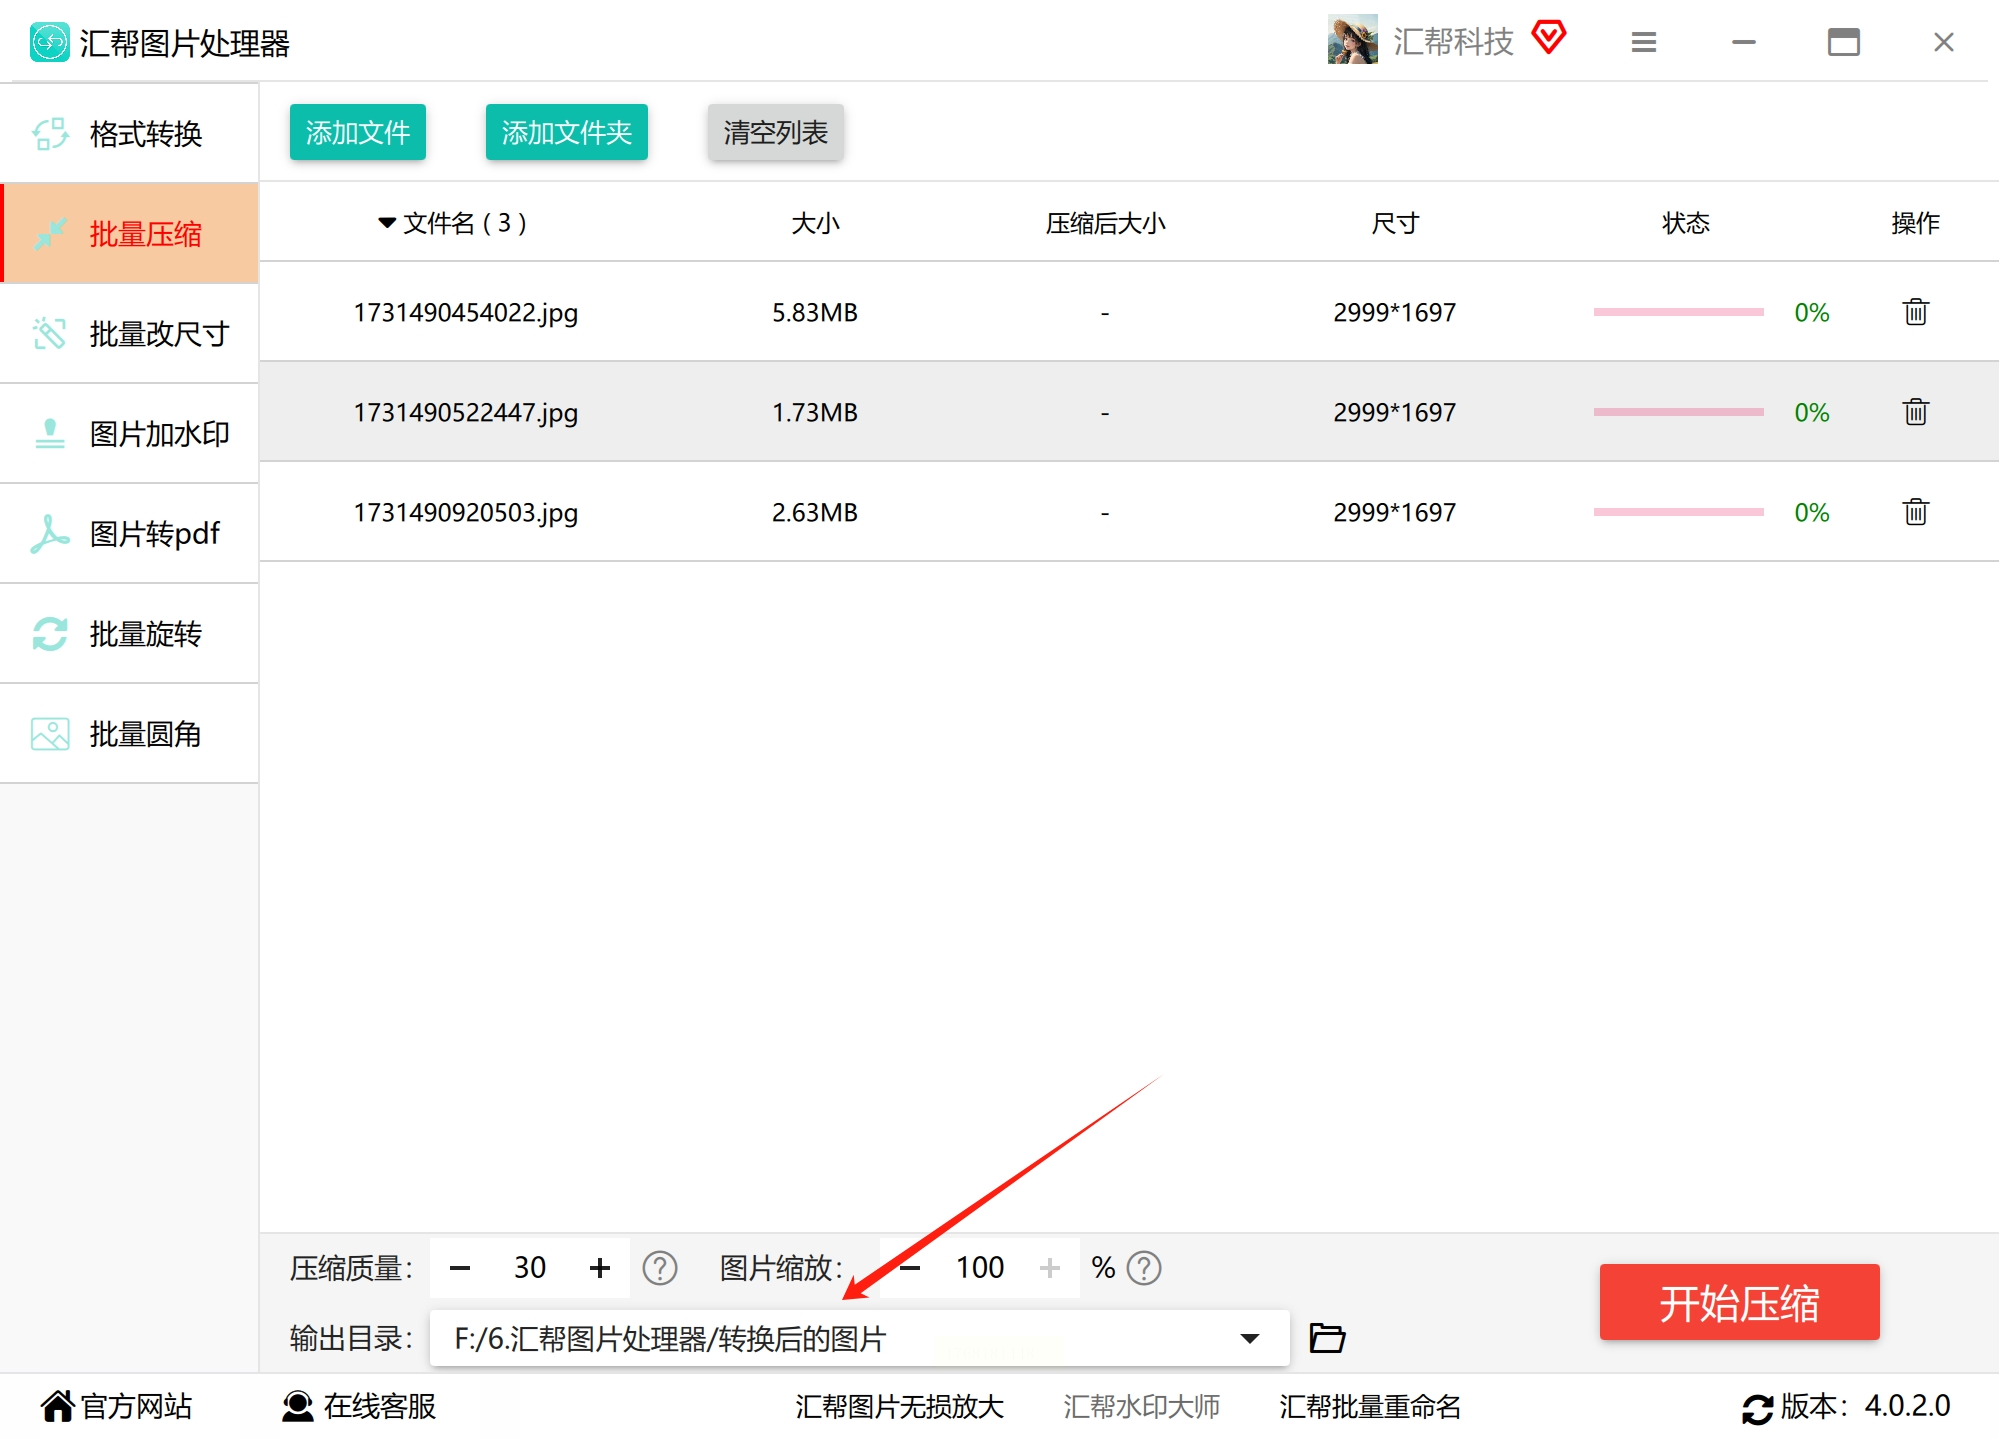
Task: Increase compression quality with plus button
Action: [x=600, y=1268]
